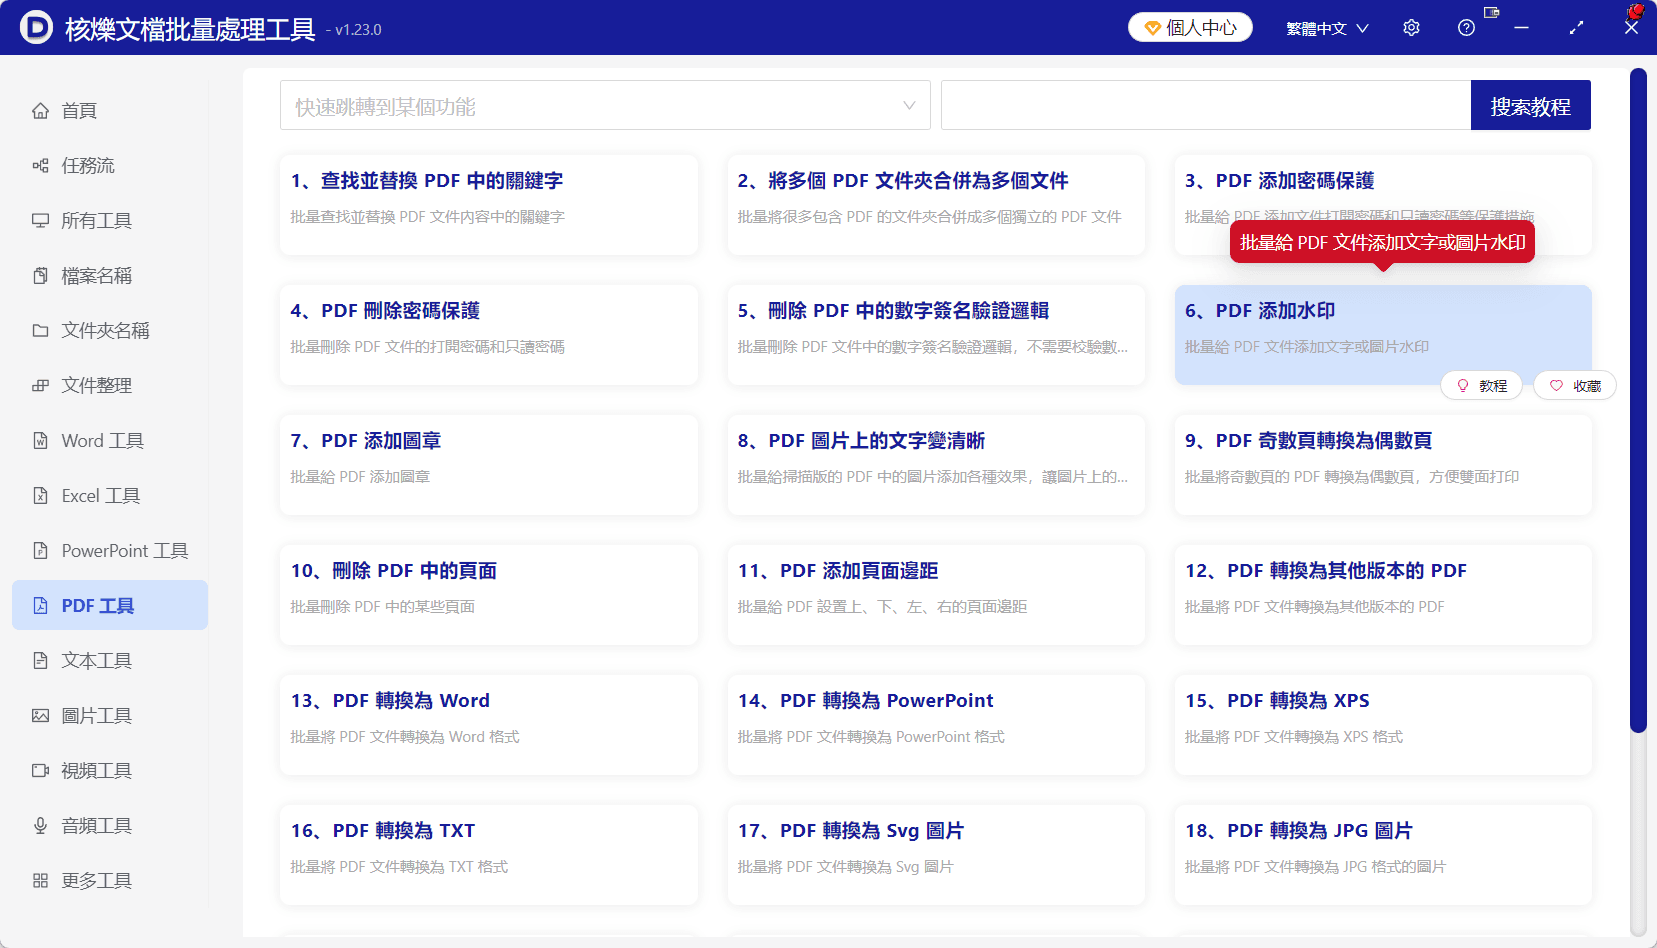Open card 18 PDF 轉換為 JPG 圖片
Image resolution: width=1657 pixels, height=948 pixels.
pyautogui.click(x=1383, y=855)
